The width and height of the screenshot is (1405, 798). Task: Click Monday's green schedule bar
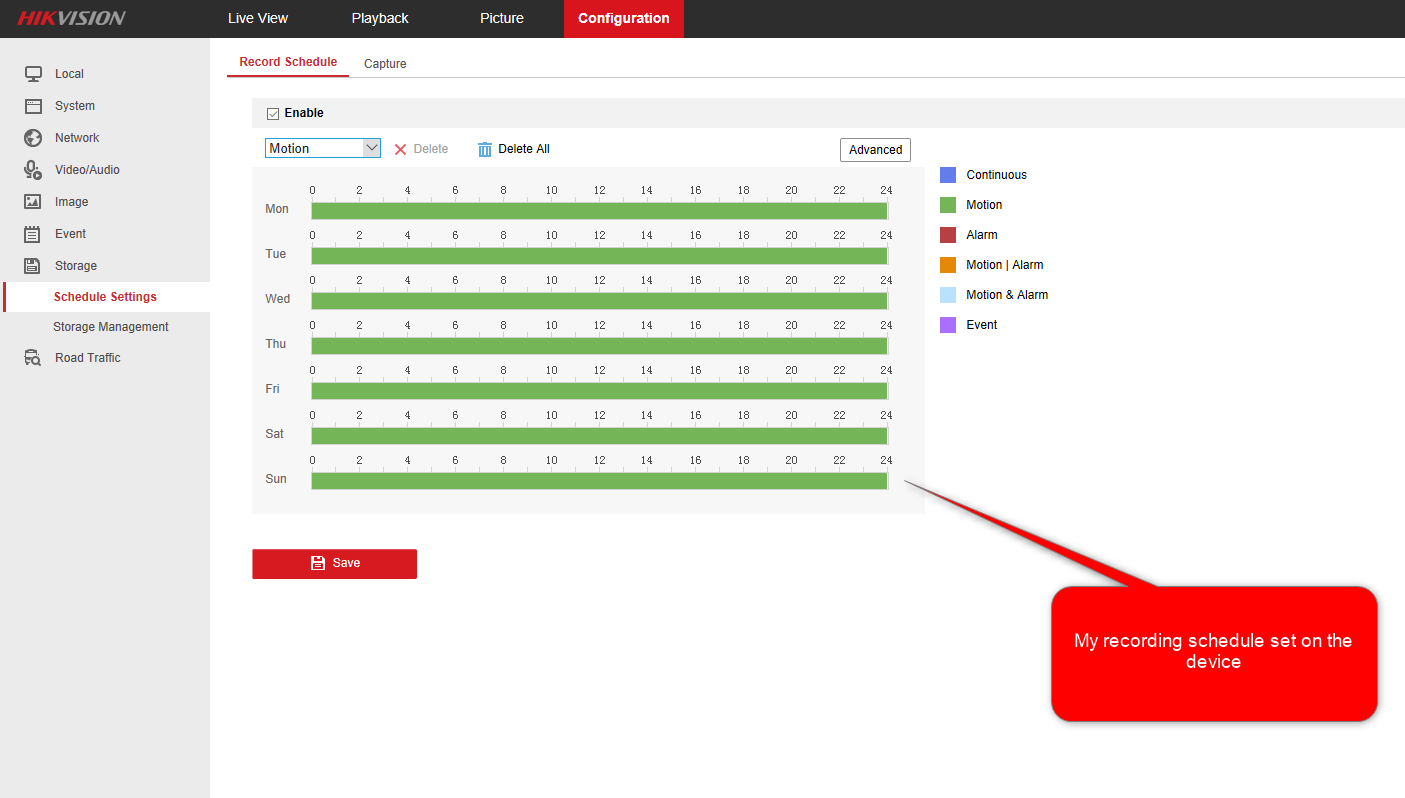[x=599, y=211]
